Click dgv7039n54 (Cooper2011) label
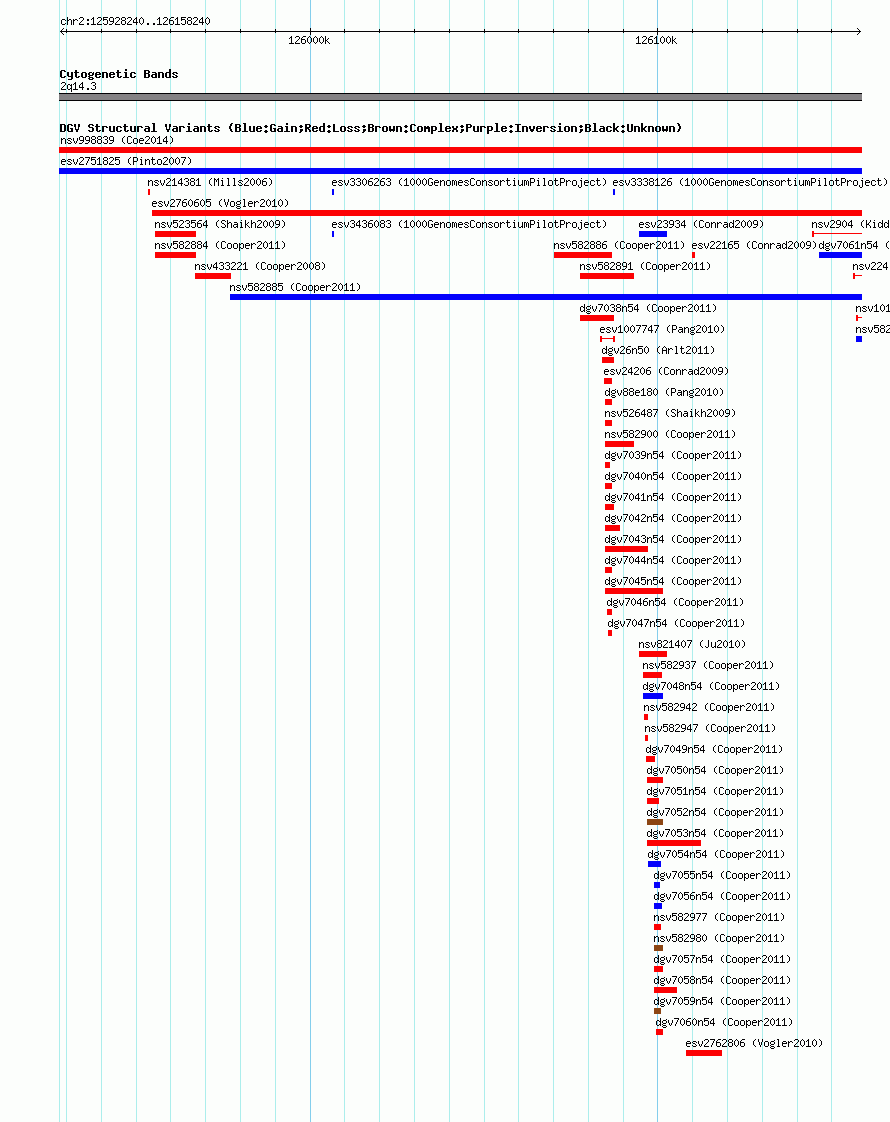This screenshot has height=1122, width=890. pyautogui.click(x=673, y=455)
